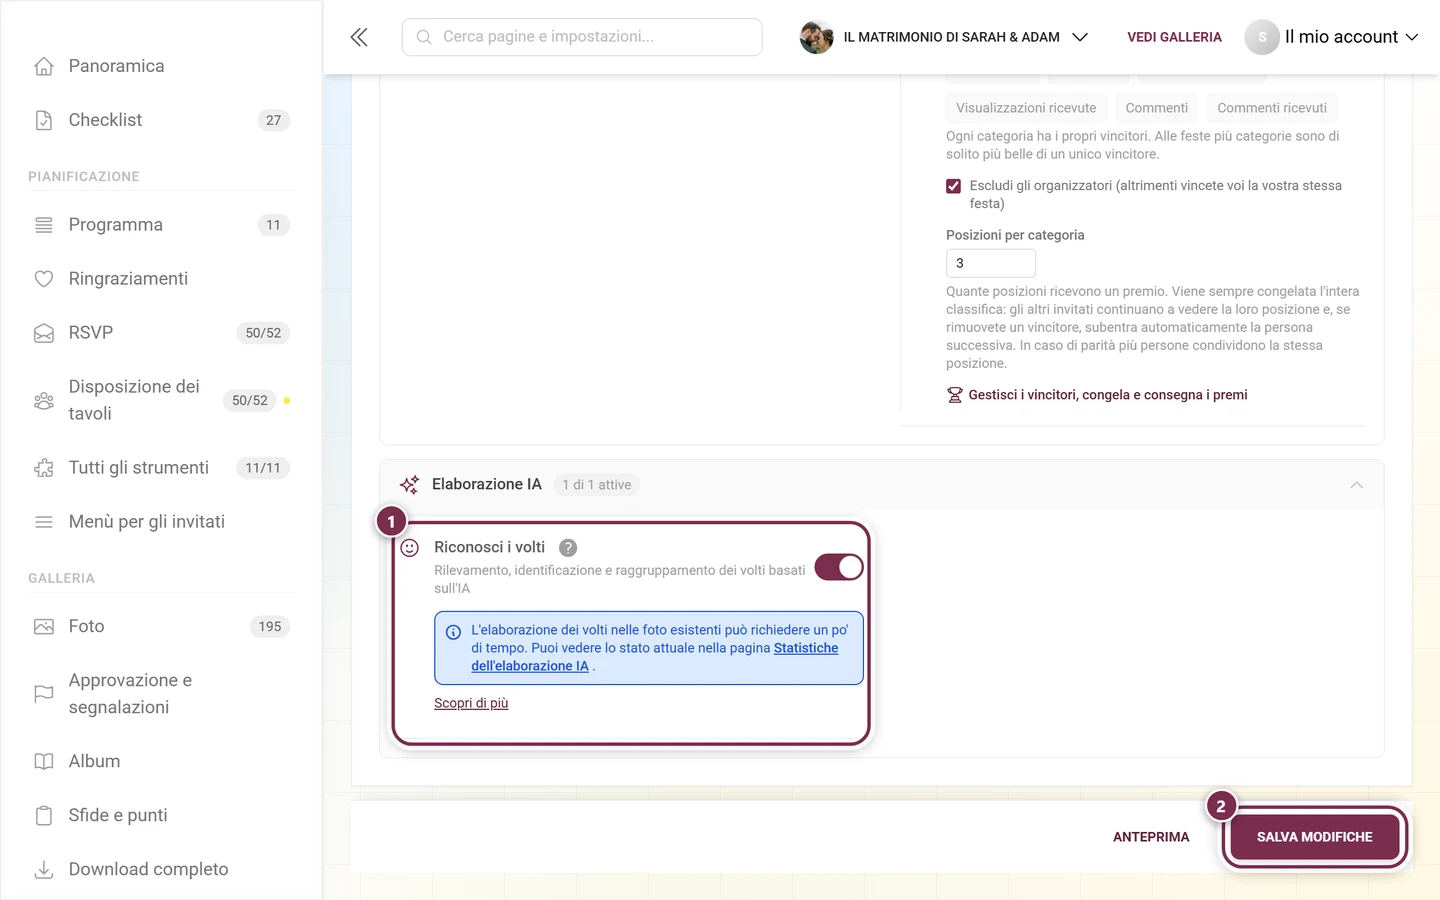The width and height of the screenshot is (1440, 900).
Task: Select the Commenti category chip
Action: coord(1157,108)
